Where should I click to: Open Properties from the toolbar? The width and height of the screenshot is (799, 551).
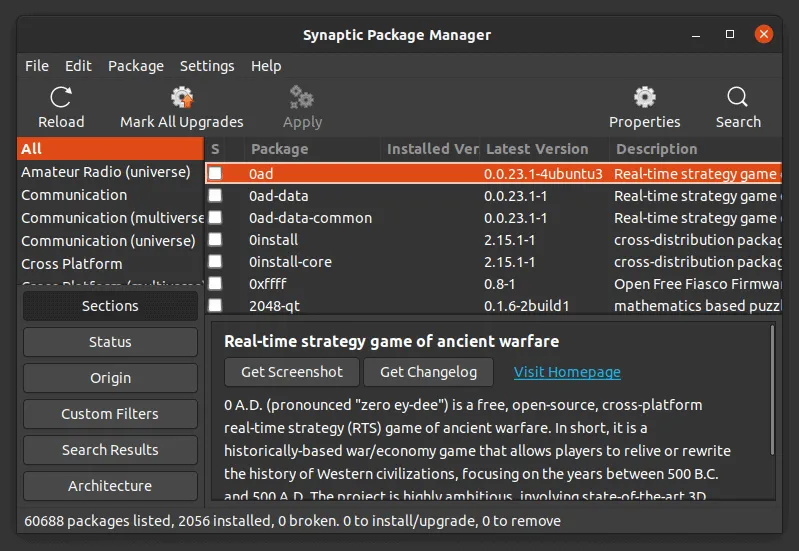coord(645,98)
